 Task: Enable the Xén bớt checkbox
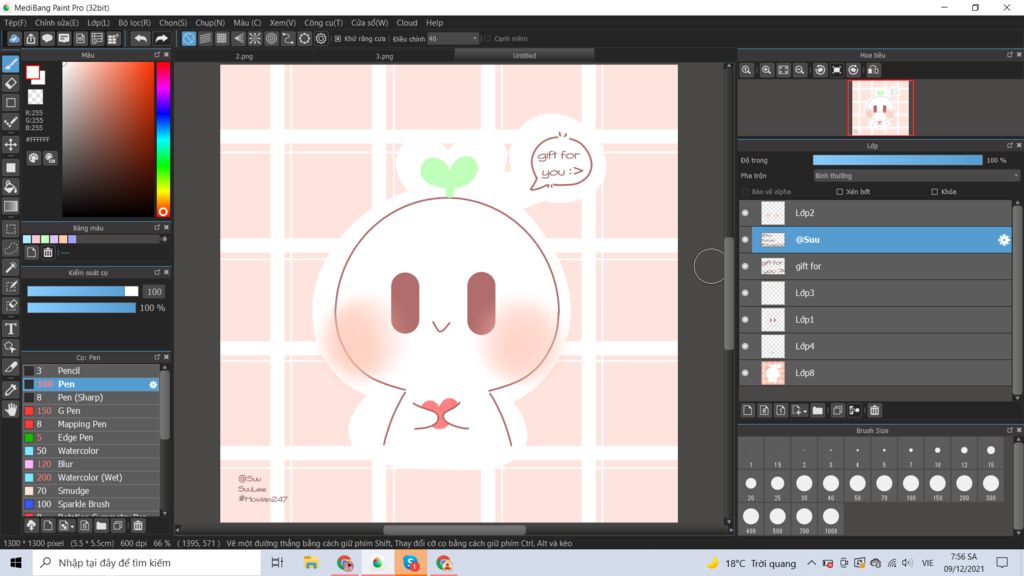tap(840, 192)
